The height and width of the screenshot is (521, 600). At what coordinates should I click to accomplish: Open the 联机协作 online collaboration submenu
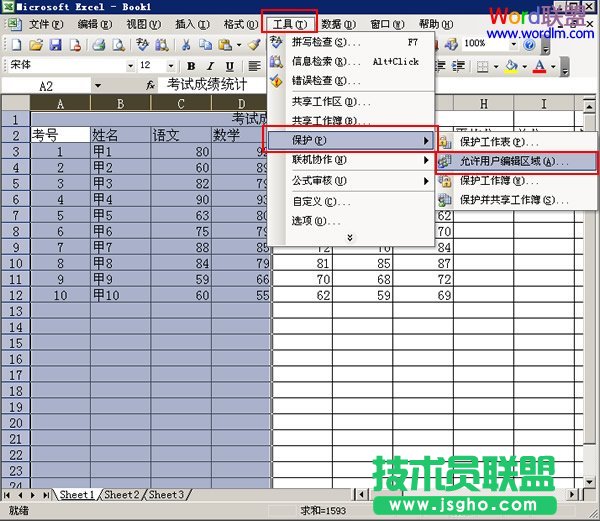point(351,160)
